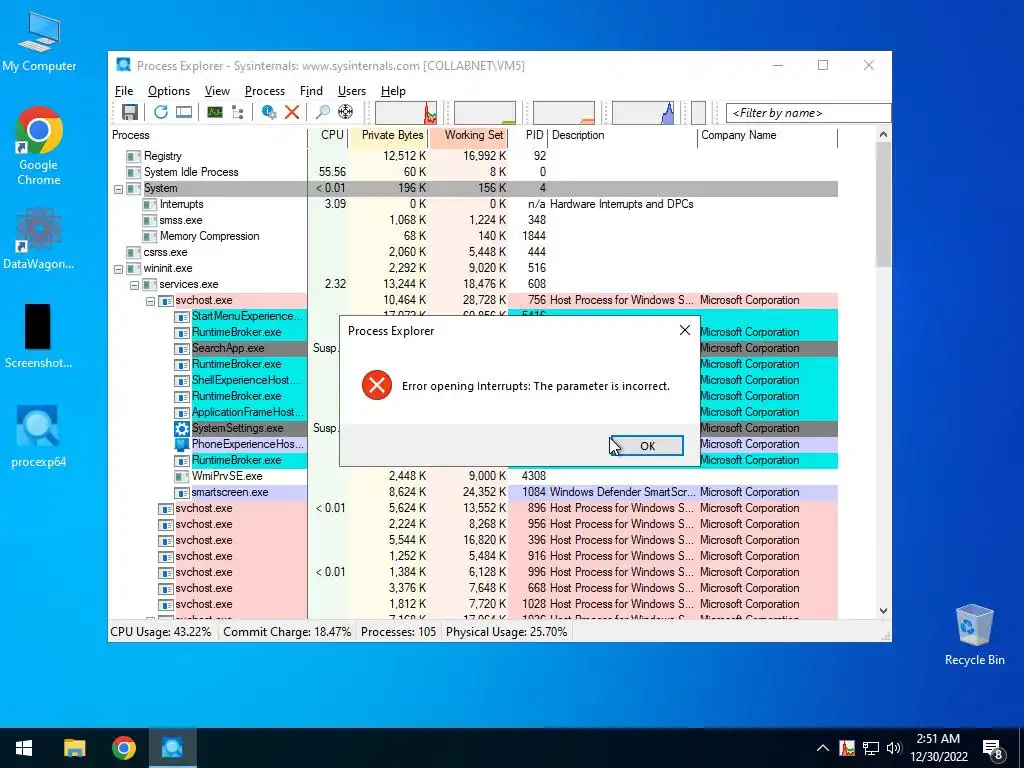Collapse the System process tree node
The image size is (1024, 768).
(x=118, y=189)
